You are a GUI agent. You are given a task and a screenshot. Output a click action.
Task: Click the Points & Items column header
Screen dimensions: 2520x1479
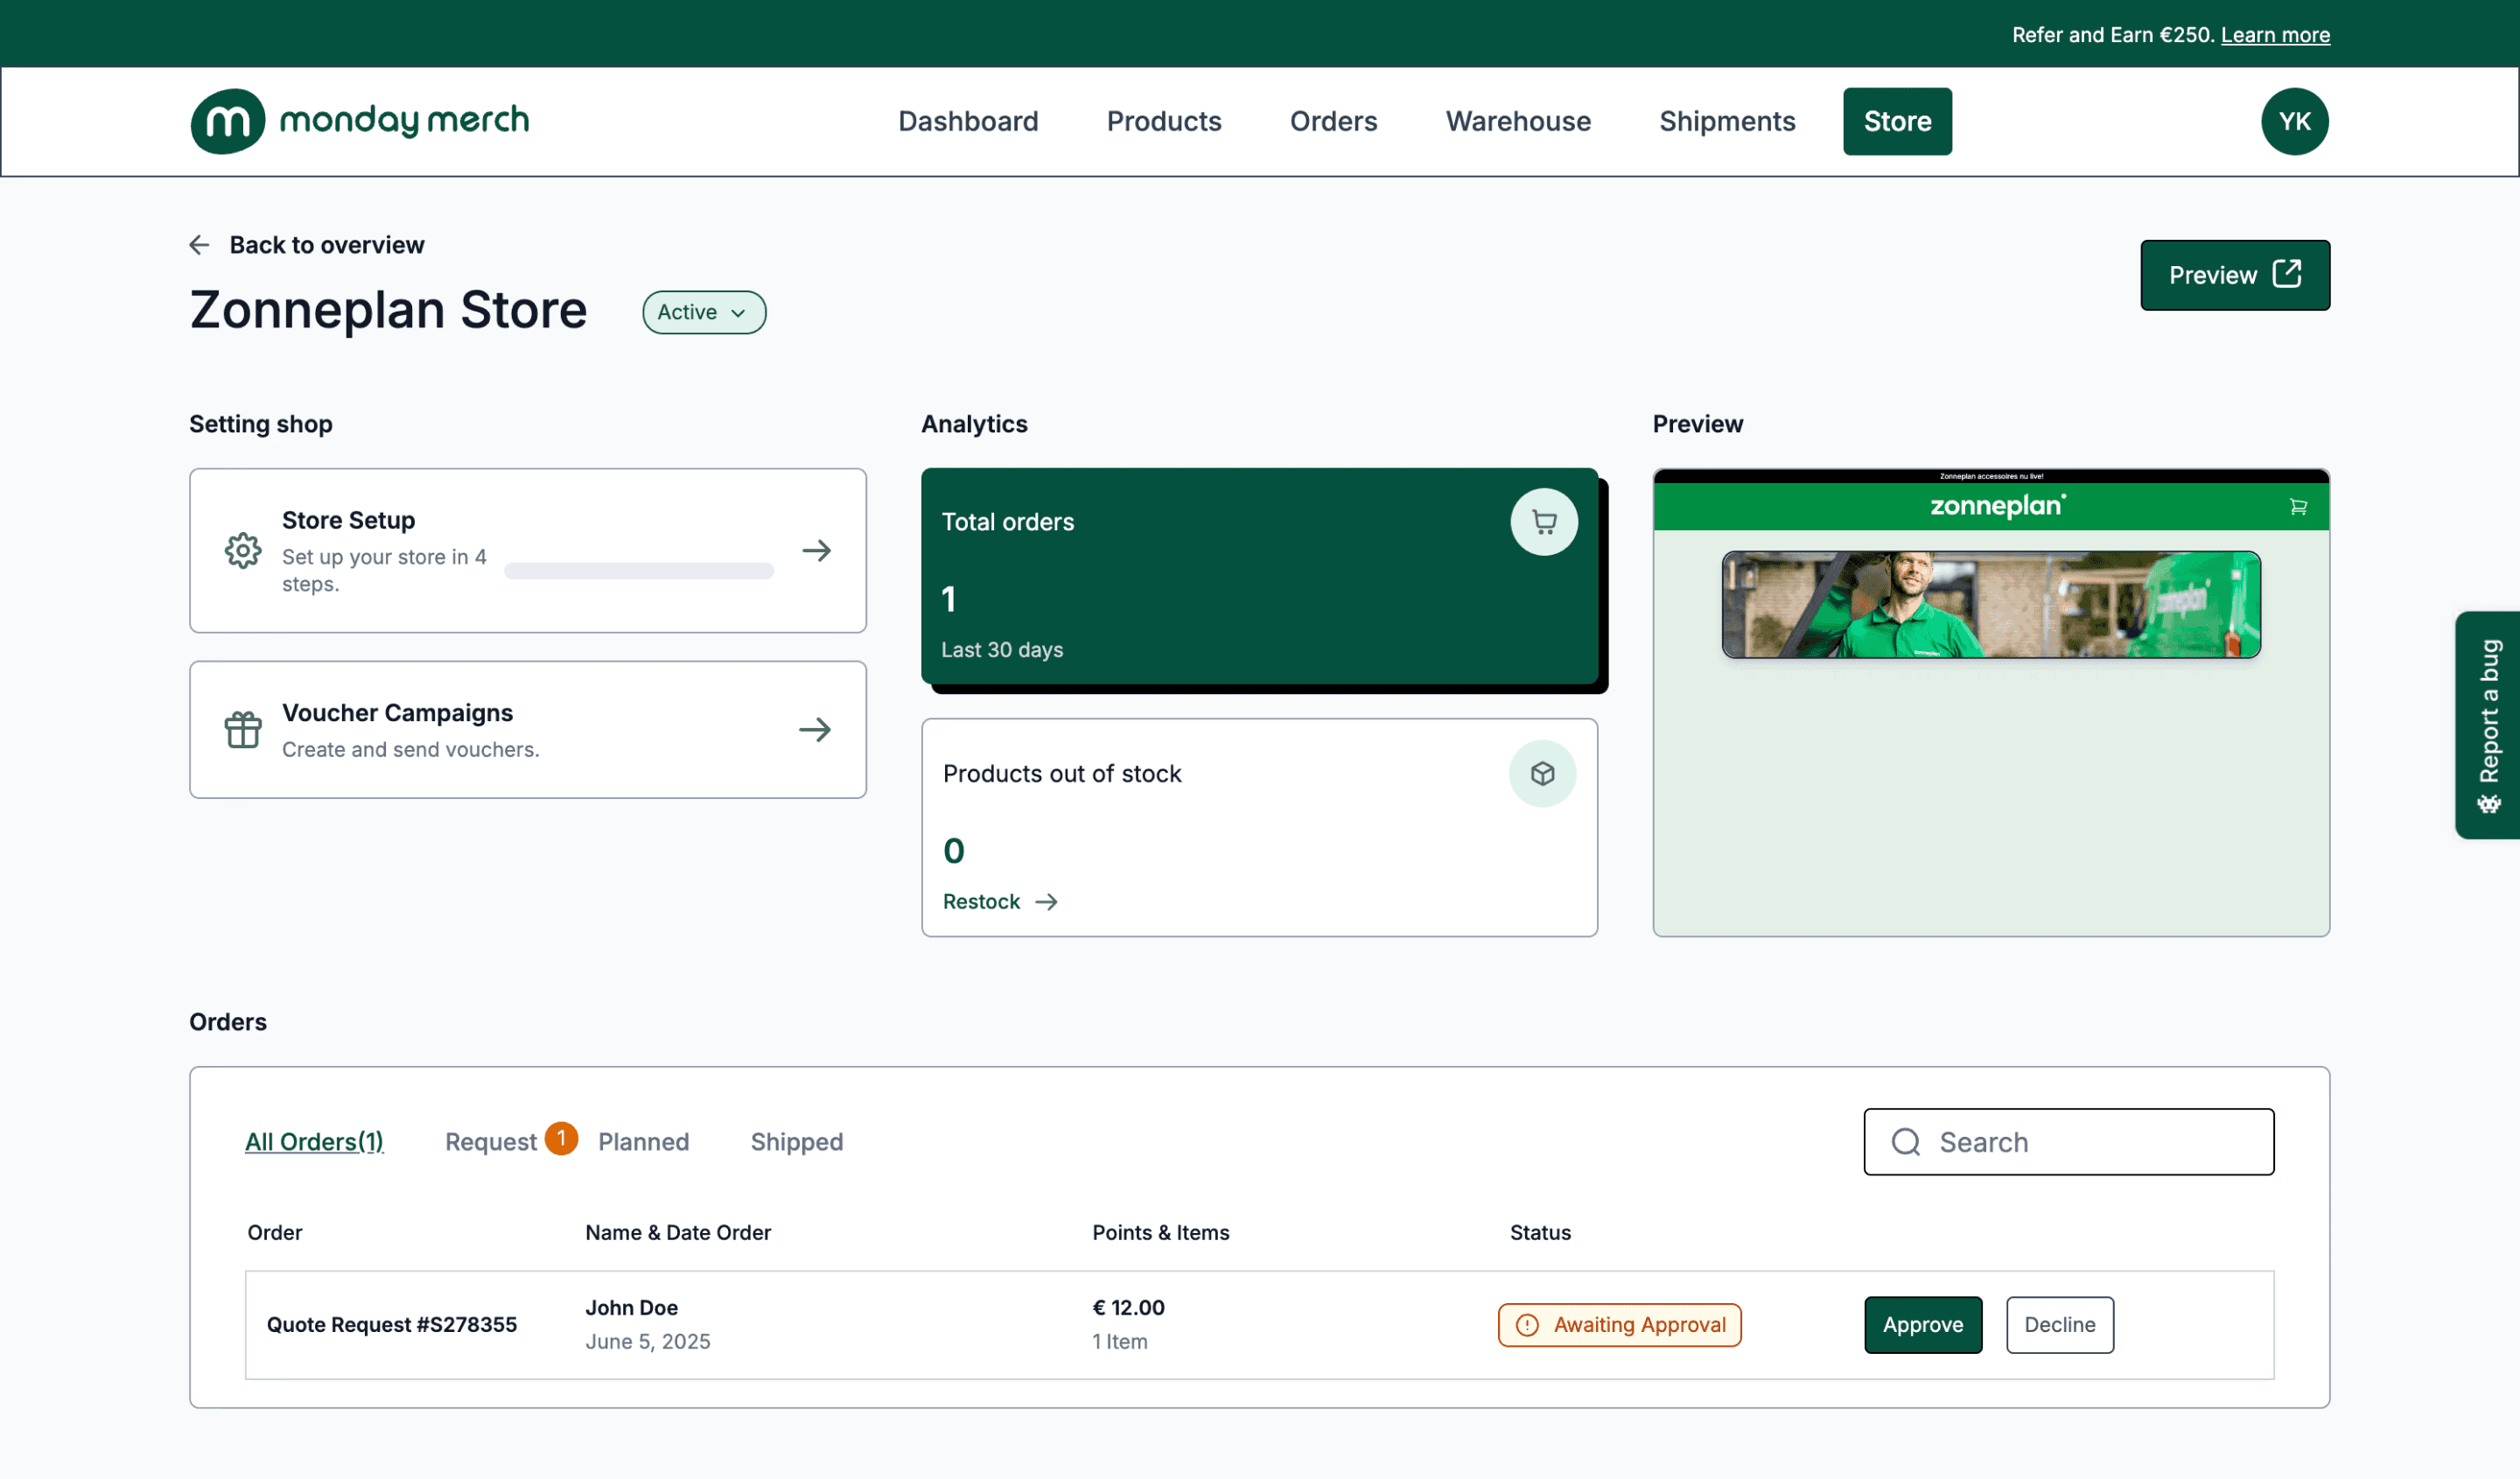(x=1160, y=1232)
